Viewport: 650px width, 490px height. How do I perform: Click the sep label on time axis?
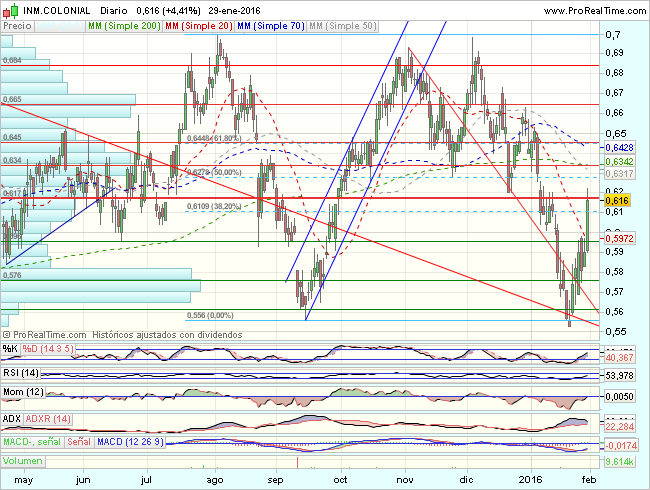click(x=275, y=480)
